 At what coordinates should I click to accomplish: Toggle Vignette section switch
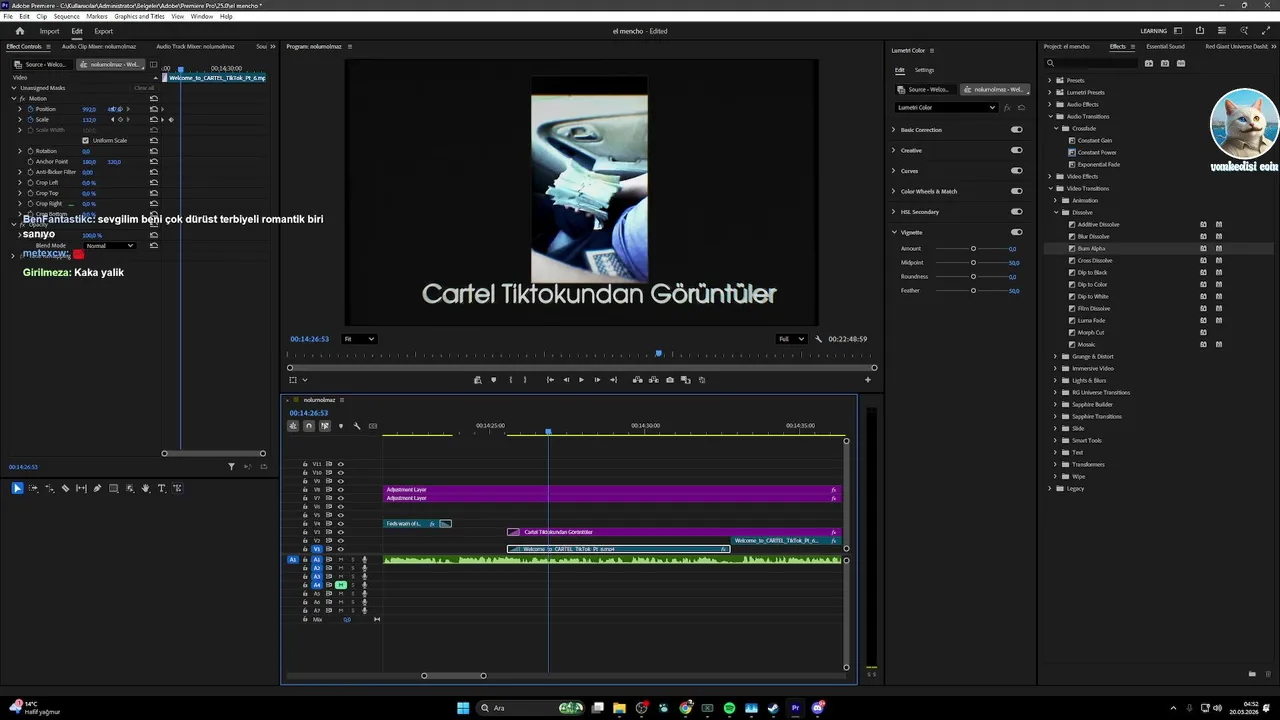pos(1017,232)
